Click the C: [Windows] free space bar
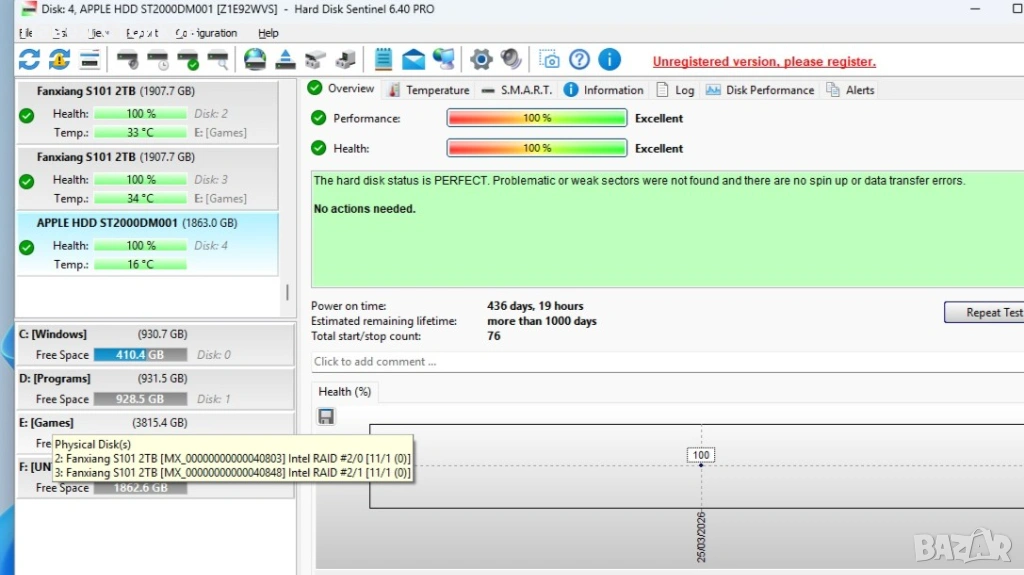1024x575 pixels. pyautogui.click(x=139, y=355)
